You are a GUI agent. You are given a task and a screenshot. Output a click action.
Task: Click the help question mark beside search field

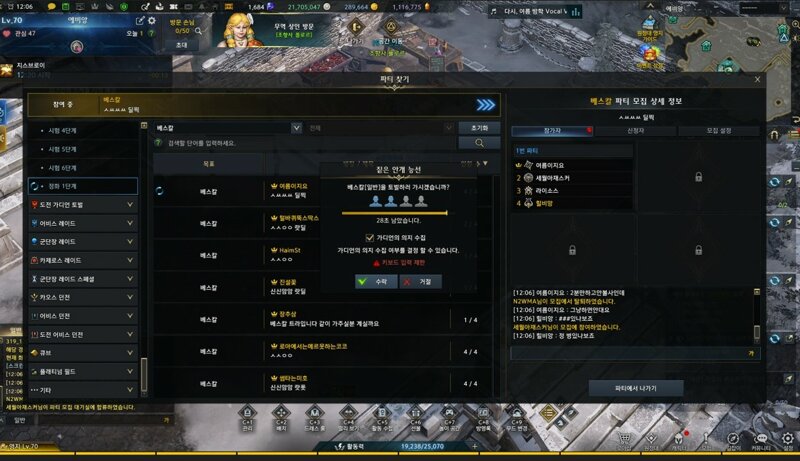[x=159, y=143]
